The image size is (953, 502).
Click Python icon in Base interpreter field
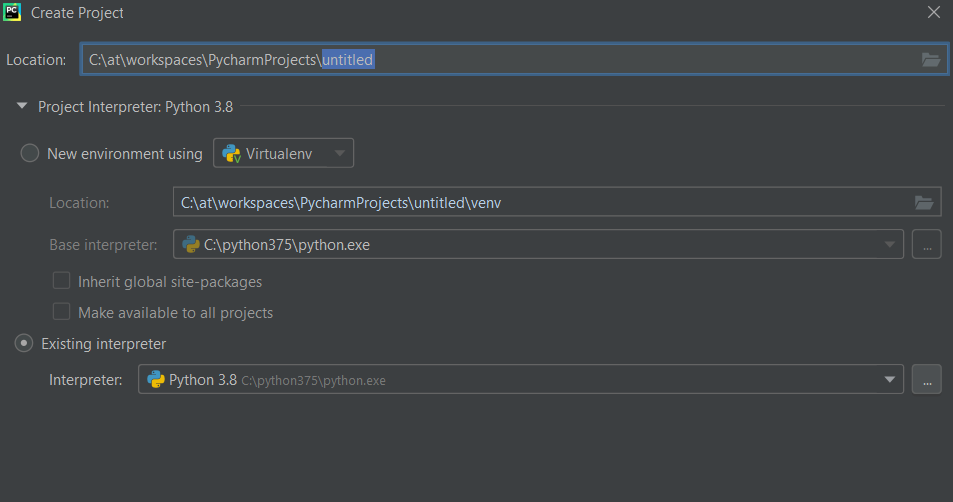191,244
